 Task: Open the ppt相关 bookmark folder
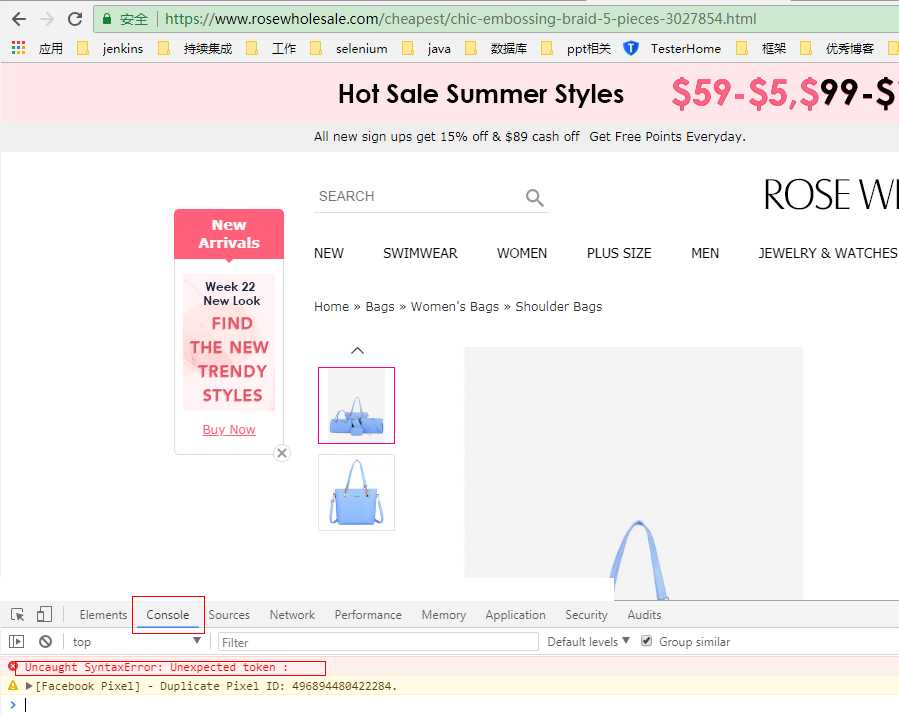coord(576,49)
